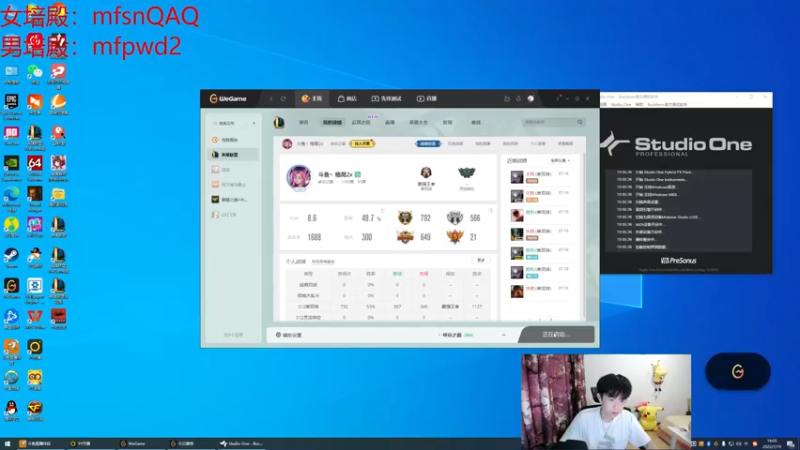The height and width of the screenshot is (450, 800).
Task: Open the WPS Office desktop icon
Action: [x=35, y=319]
